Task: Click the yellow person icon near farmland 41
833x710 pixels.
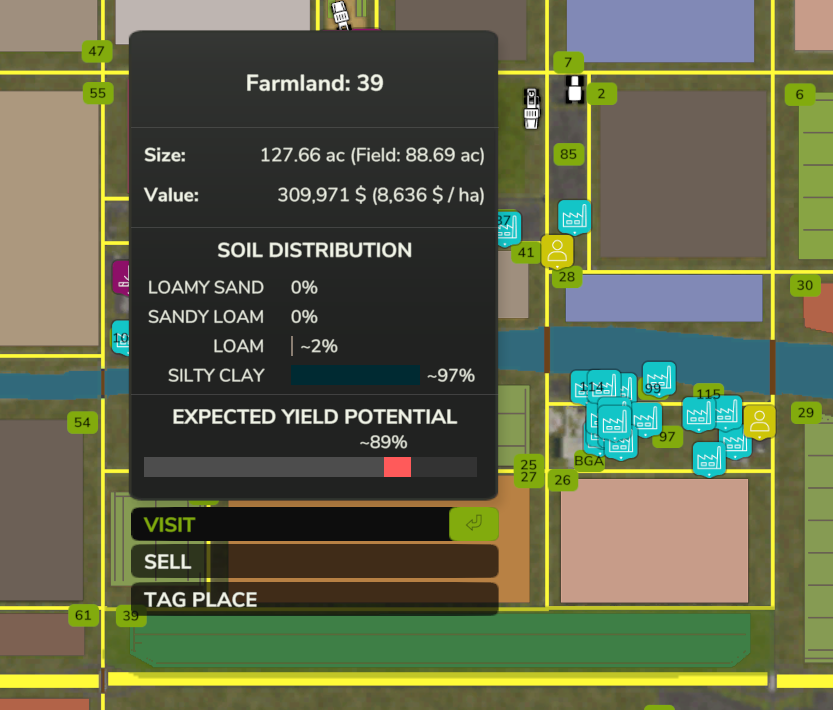Action: [x=557, y=251]
